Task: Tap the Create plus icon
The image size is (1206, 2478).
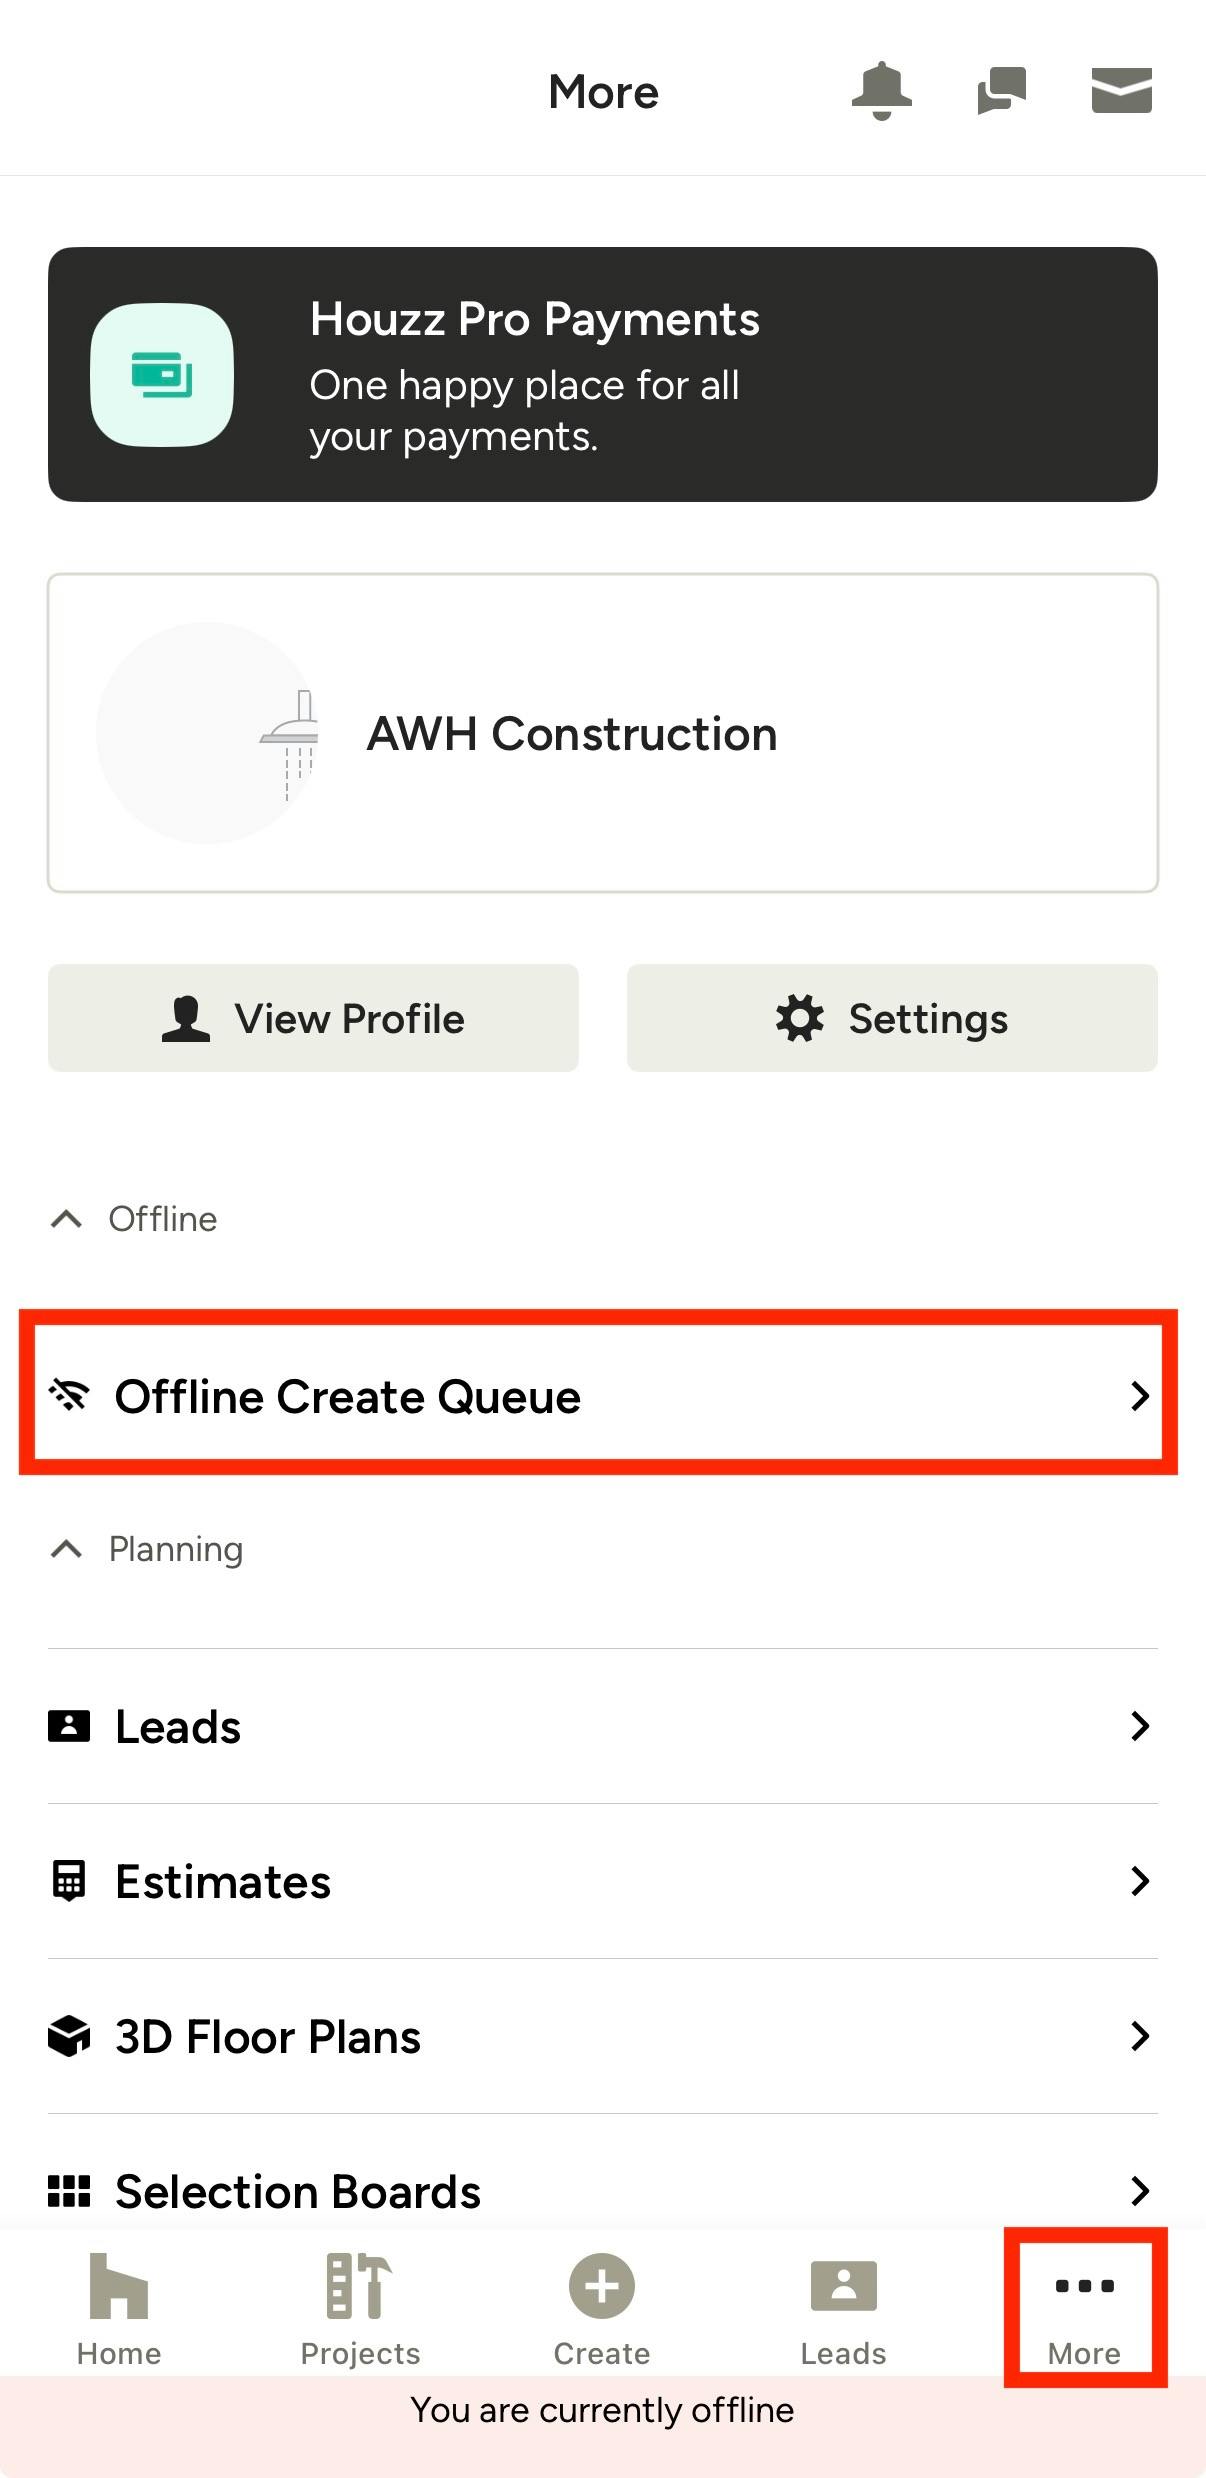Action: [602, 2286]
